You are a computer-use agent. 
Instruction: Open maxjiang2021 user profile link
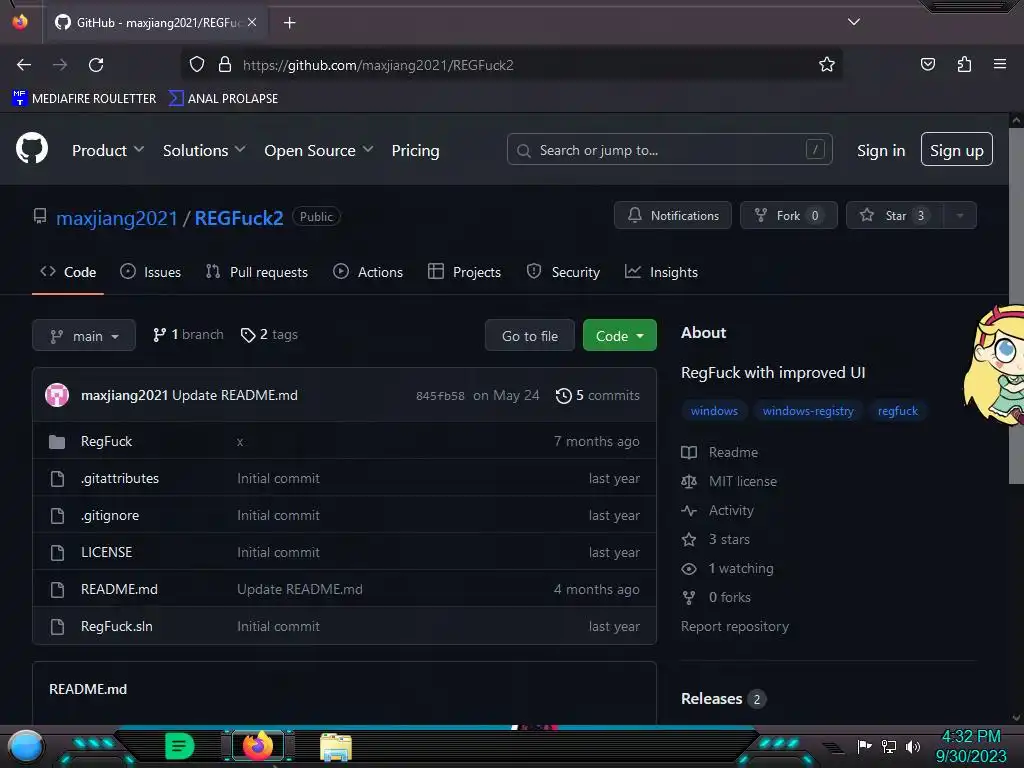tap(116, 218)
